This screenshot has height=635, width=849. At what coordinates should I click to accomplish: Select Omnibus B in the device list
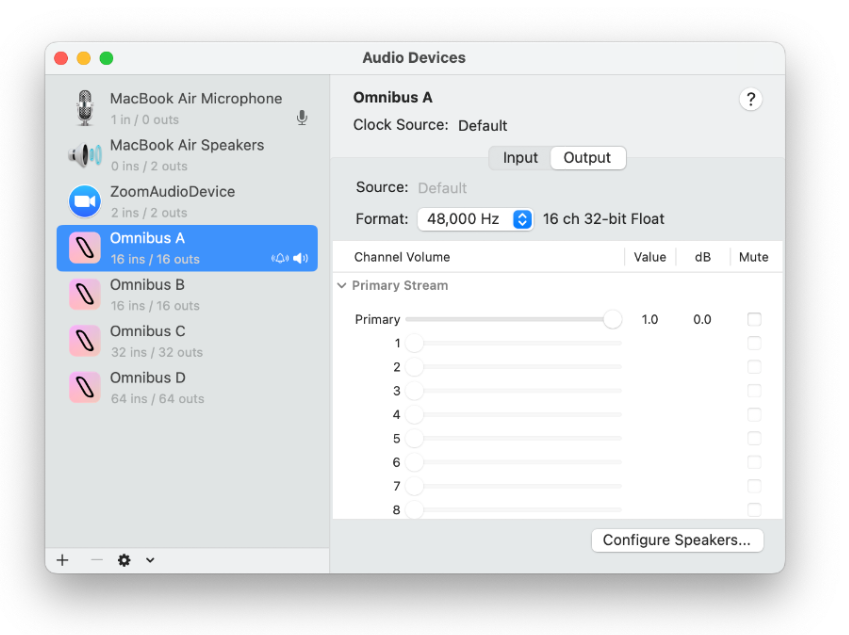coord(187,294)
